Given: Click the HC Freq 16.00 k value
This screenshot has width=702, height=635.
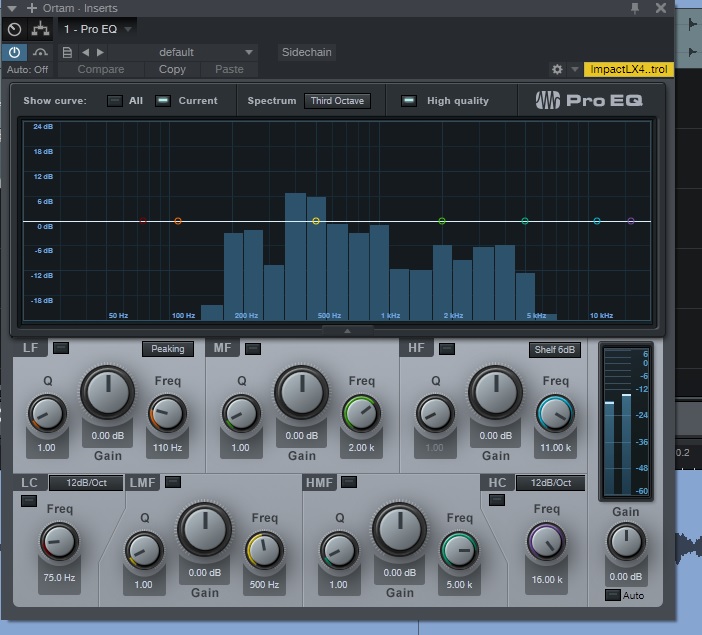Looking at the screenshot, I should point(547,579).
